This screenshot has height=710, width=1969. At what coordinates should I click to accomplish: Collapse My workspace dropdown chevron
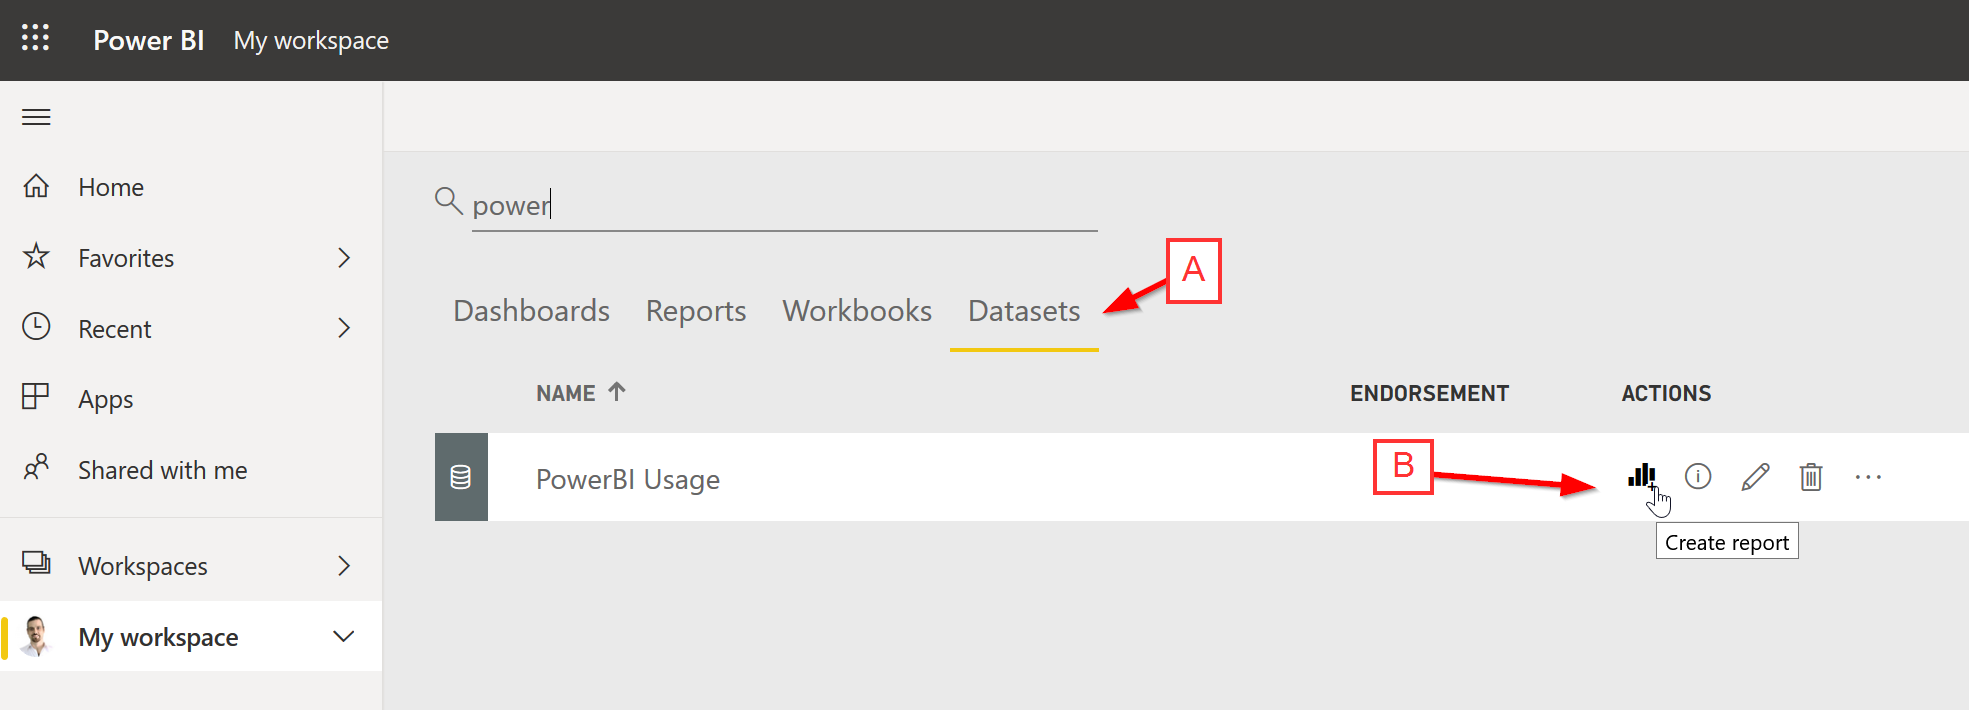pyautogui.click(x=344, y=637)
